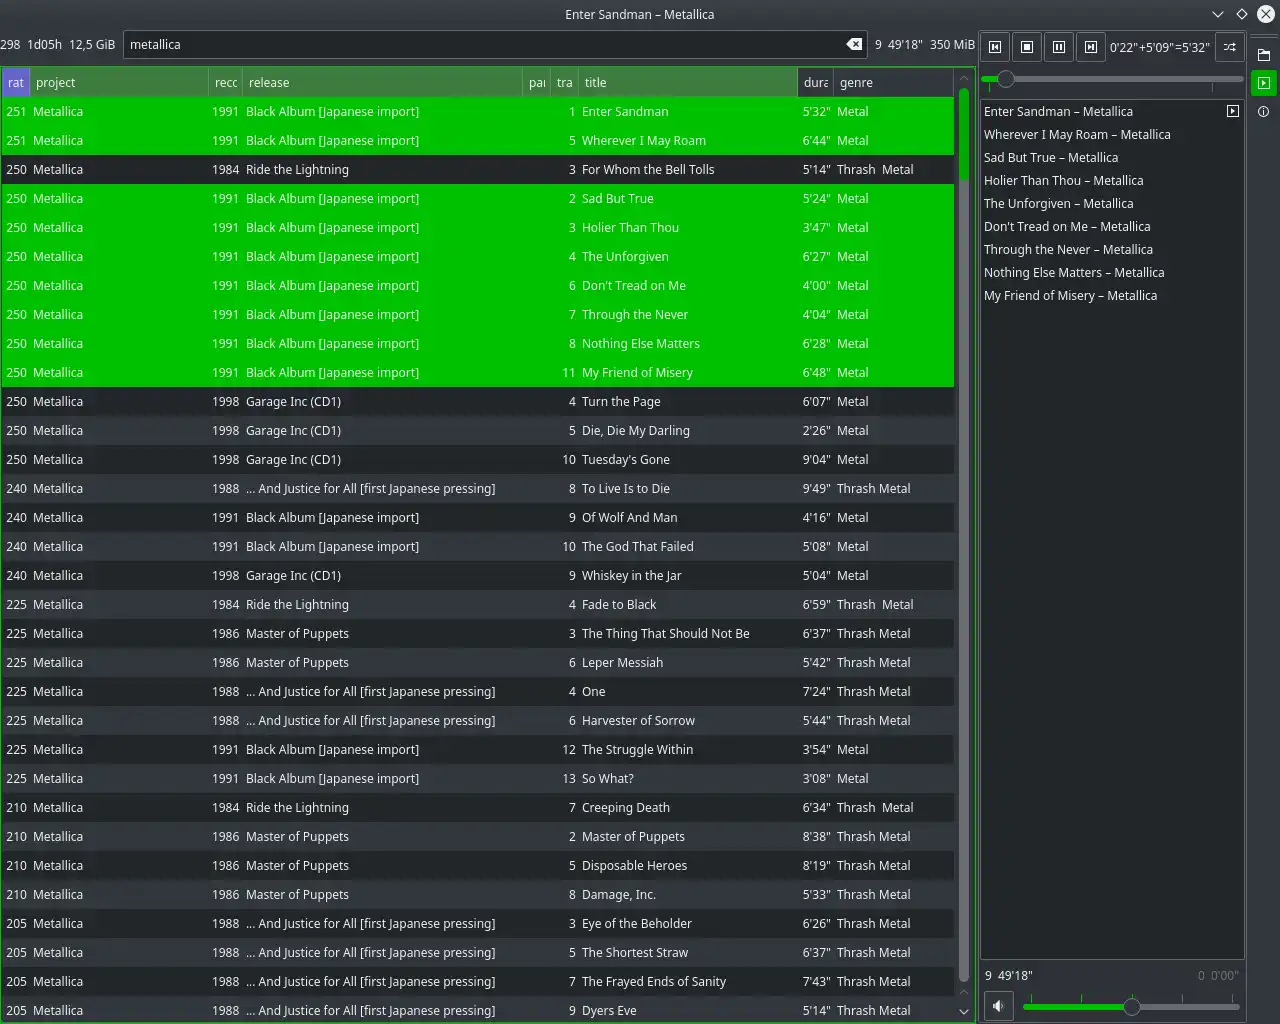Select The Thing That Should Not Be row
This screenshot has height=1024, width=1280.
pos(478,633)
